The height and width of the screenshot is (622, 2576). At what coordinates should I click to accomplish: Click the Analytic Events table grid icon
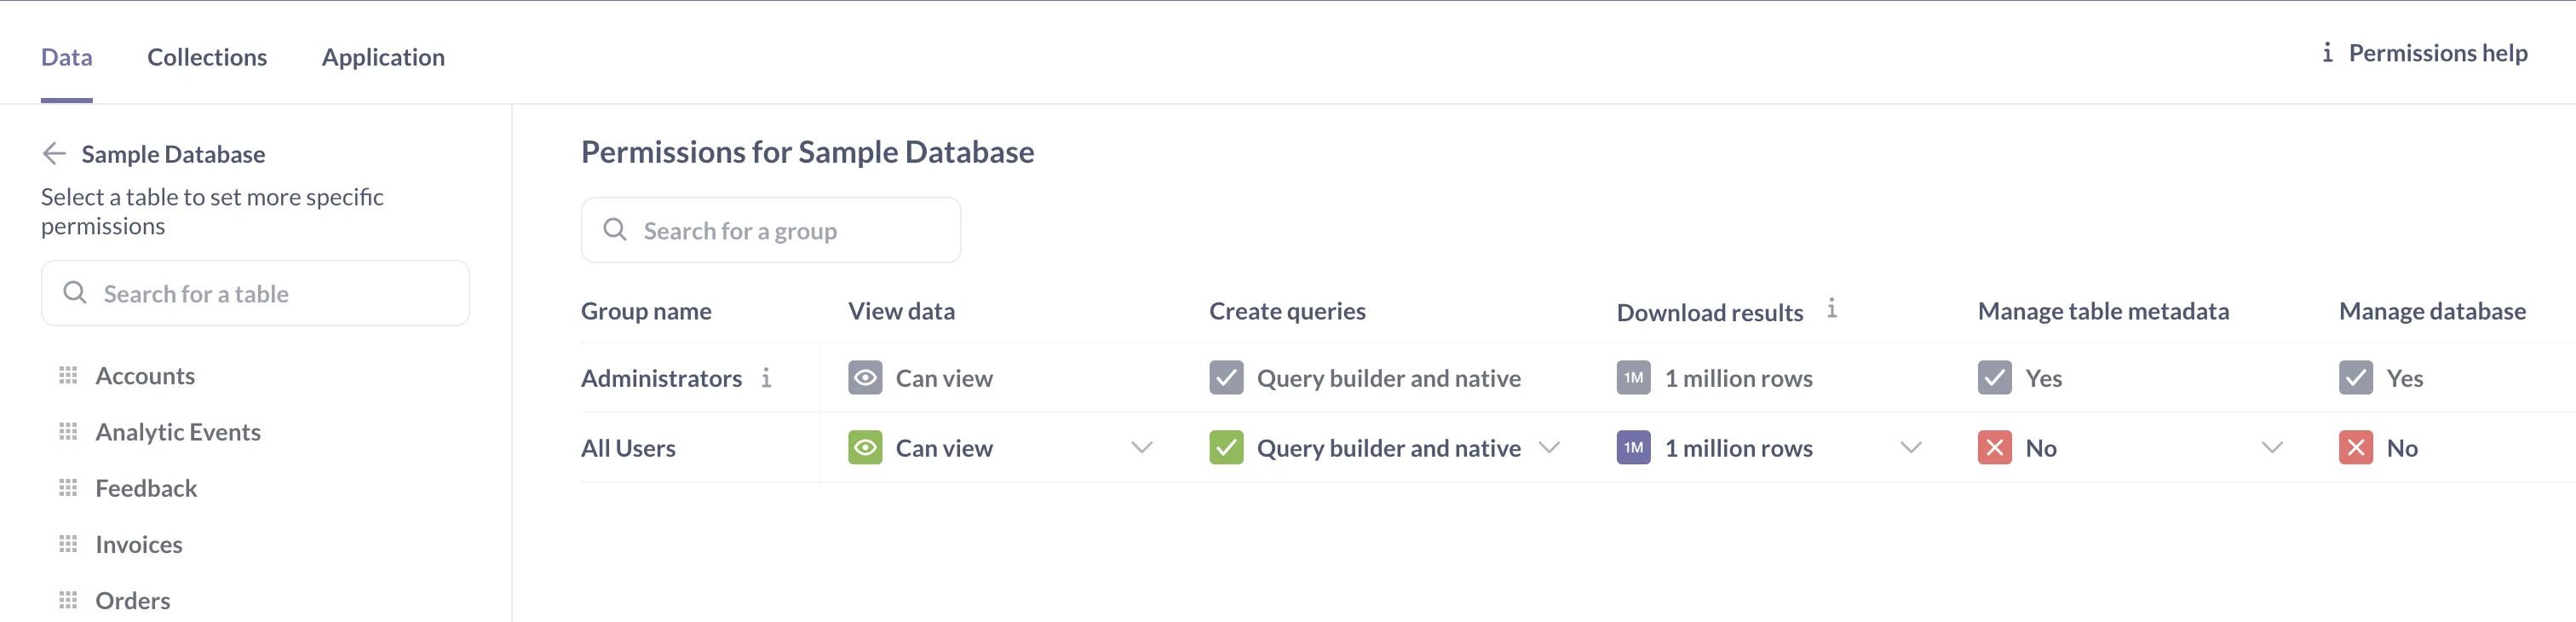click(x=68, y=431)
